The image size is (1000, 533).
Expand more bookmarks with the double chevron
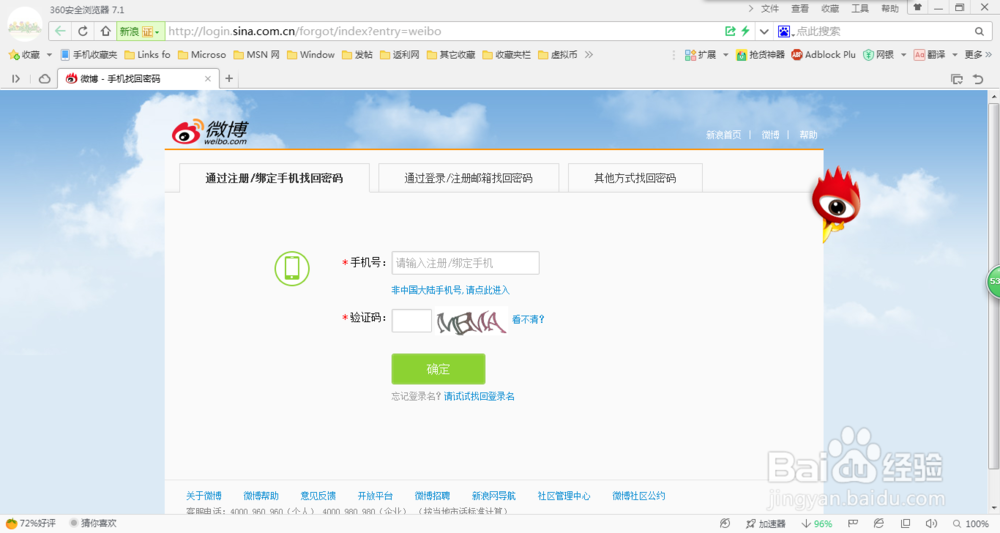[589, 55]
